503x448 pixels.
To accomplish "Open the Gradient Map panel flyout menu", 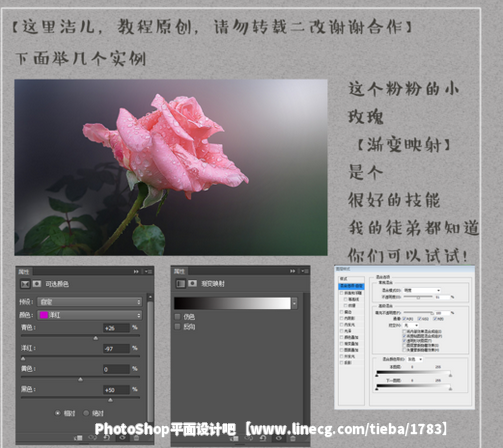I will click(305, 271).
